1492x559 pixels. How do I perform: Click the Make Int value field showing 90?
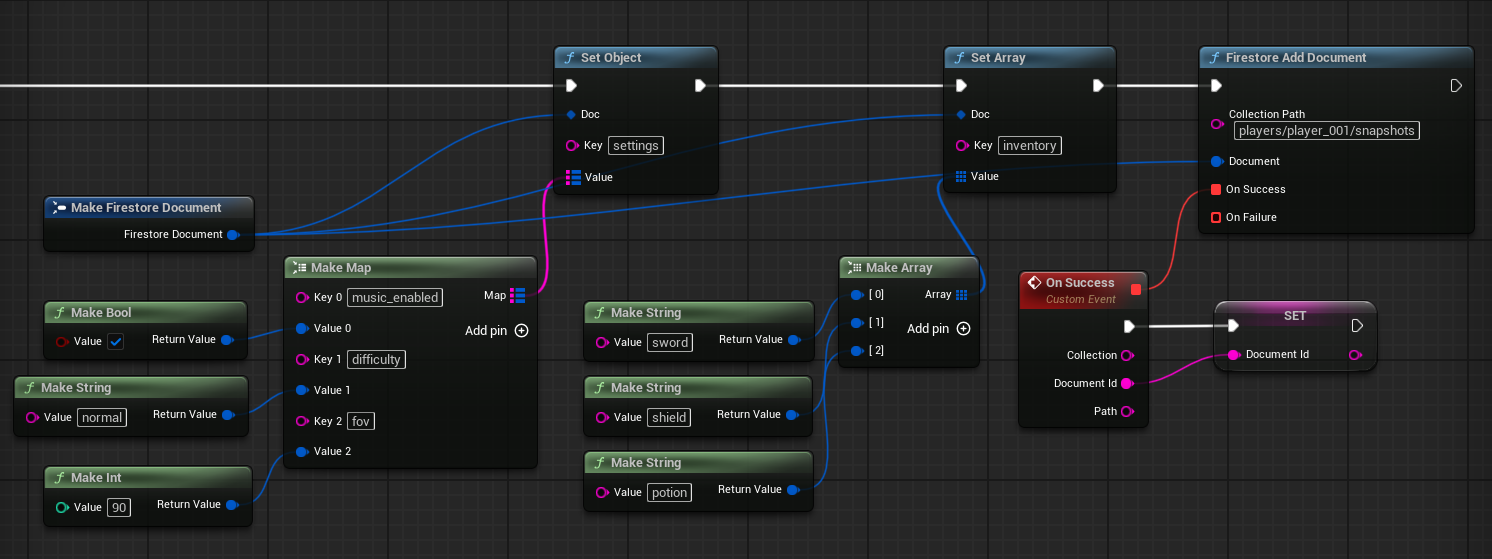(x=119, y=508)
